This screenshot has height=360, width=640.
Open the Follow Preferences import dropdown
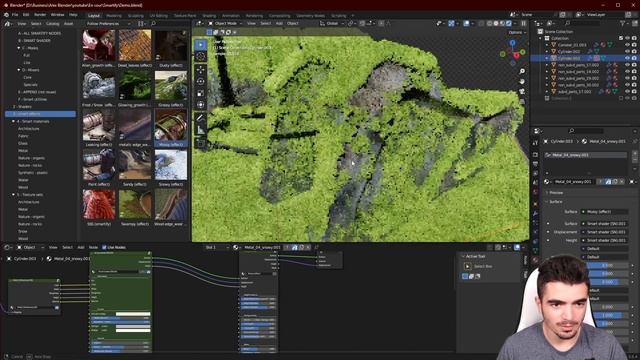coord(108,24)
